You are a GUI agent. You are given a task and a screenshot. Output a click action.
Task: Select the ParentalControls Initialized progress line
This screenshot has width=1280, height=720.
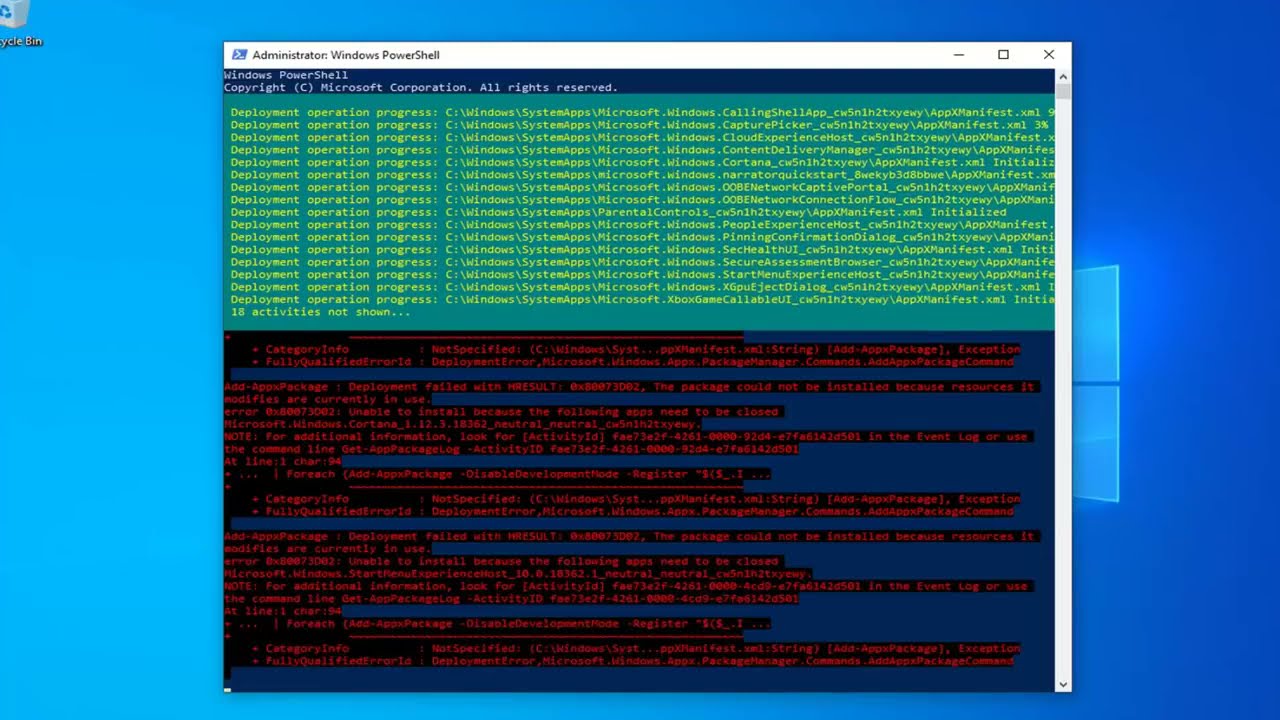tap(619, 212)
